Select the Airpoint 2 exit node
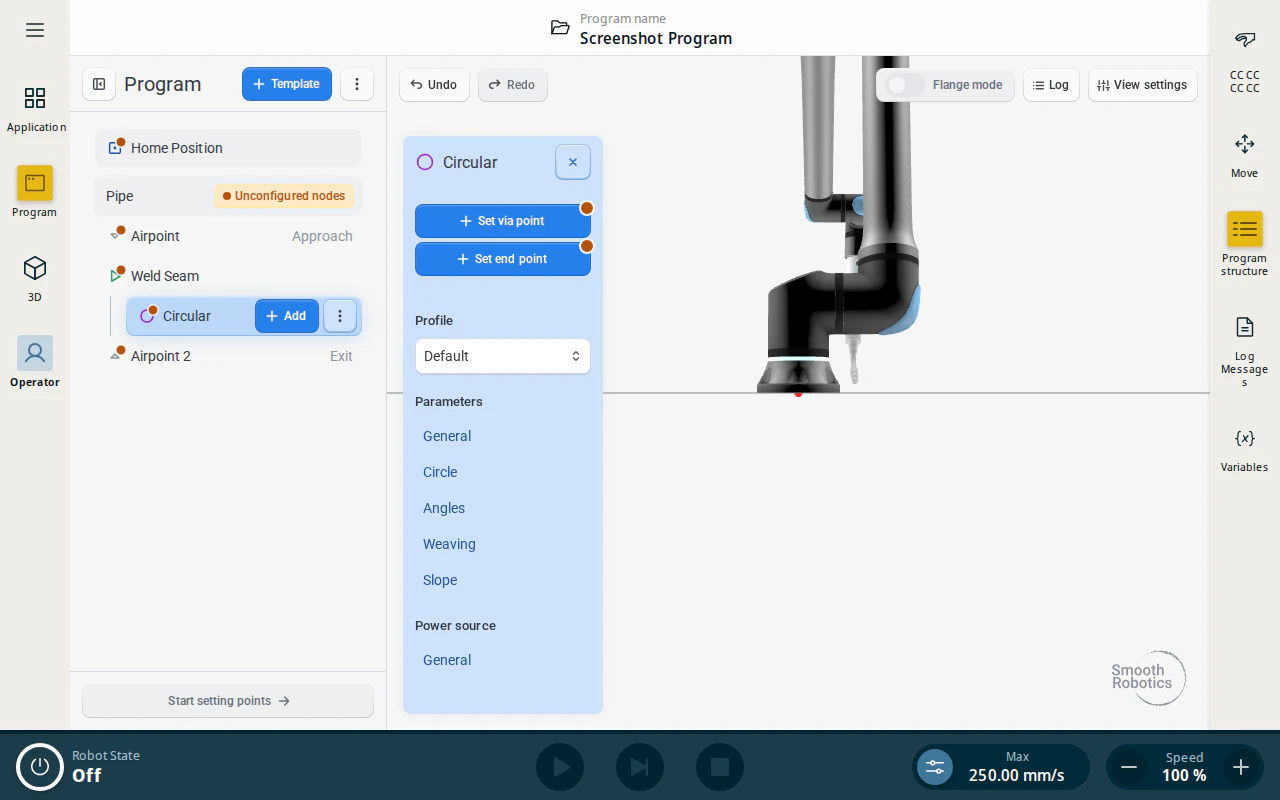This screenshot has width=1280, height=800. point(228,356)
